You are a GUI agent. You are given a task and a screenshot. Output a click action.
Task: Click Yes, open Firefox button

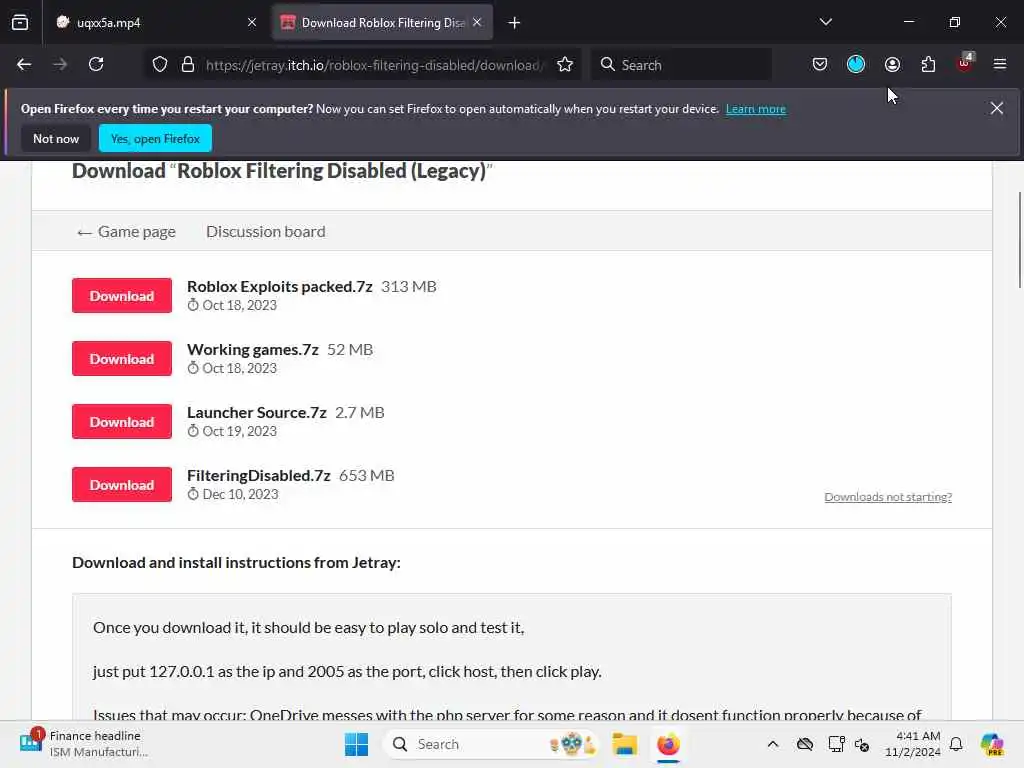155,138
